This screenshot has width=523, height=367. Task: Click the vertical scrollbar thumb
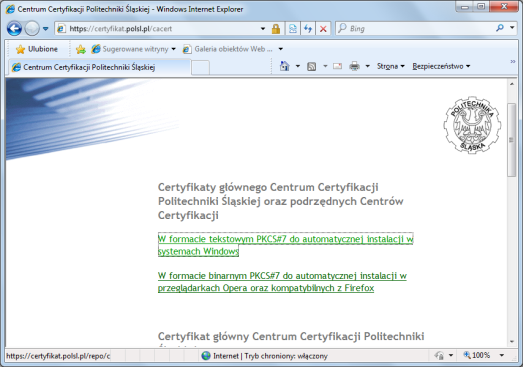[x=511, y=140]
